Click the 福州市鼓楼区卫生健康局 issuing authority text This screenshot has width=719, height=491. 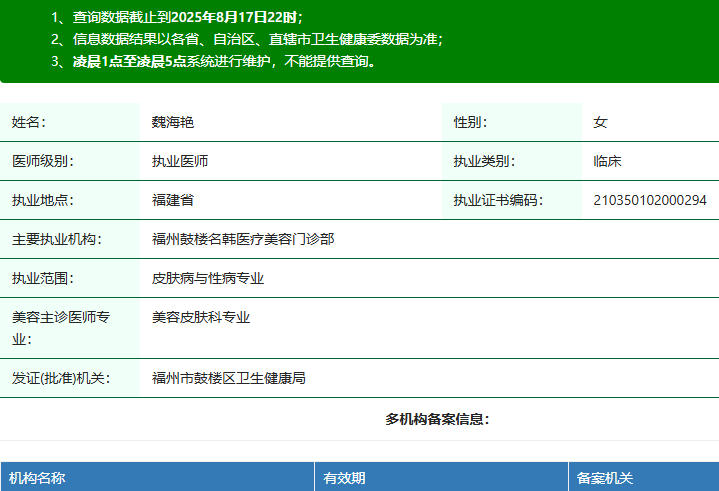pos(229,378)
